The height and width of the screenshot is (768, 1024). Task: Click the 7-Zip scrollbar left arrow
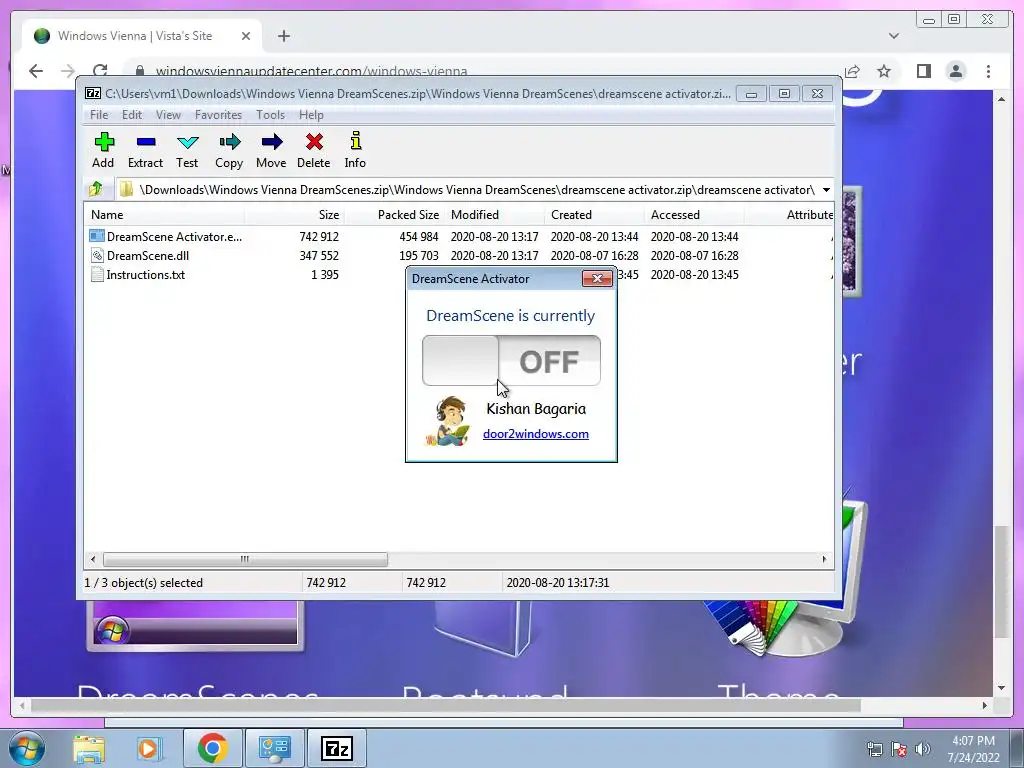tap(93, 560)
